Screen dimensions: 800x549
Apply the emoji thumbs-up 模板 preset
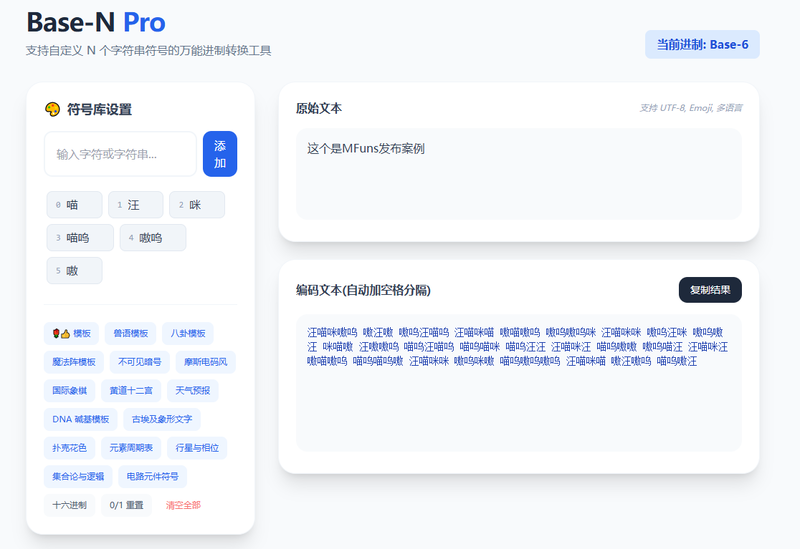pos(71,334)
